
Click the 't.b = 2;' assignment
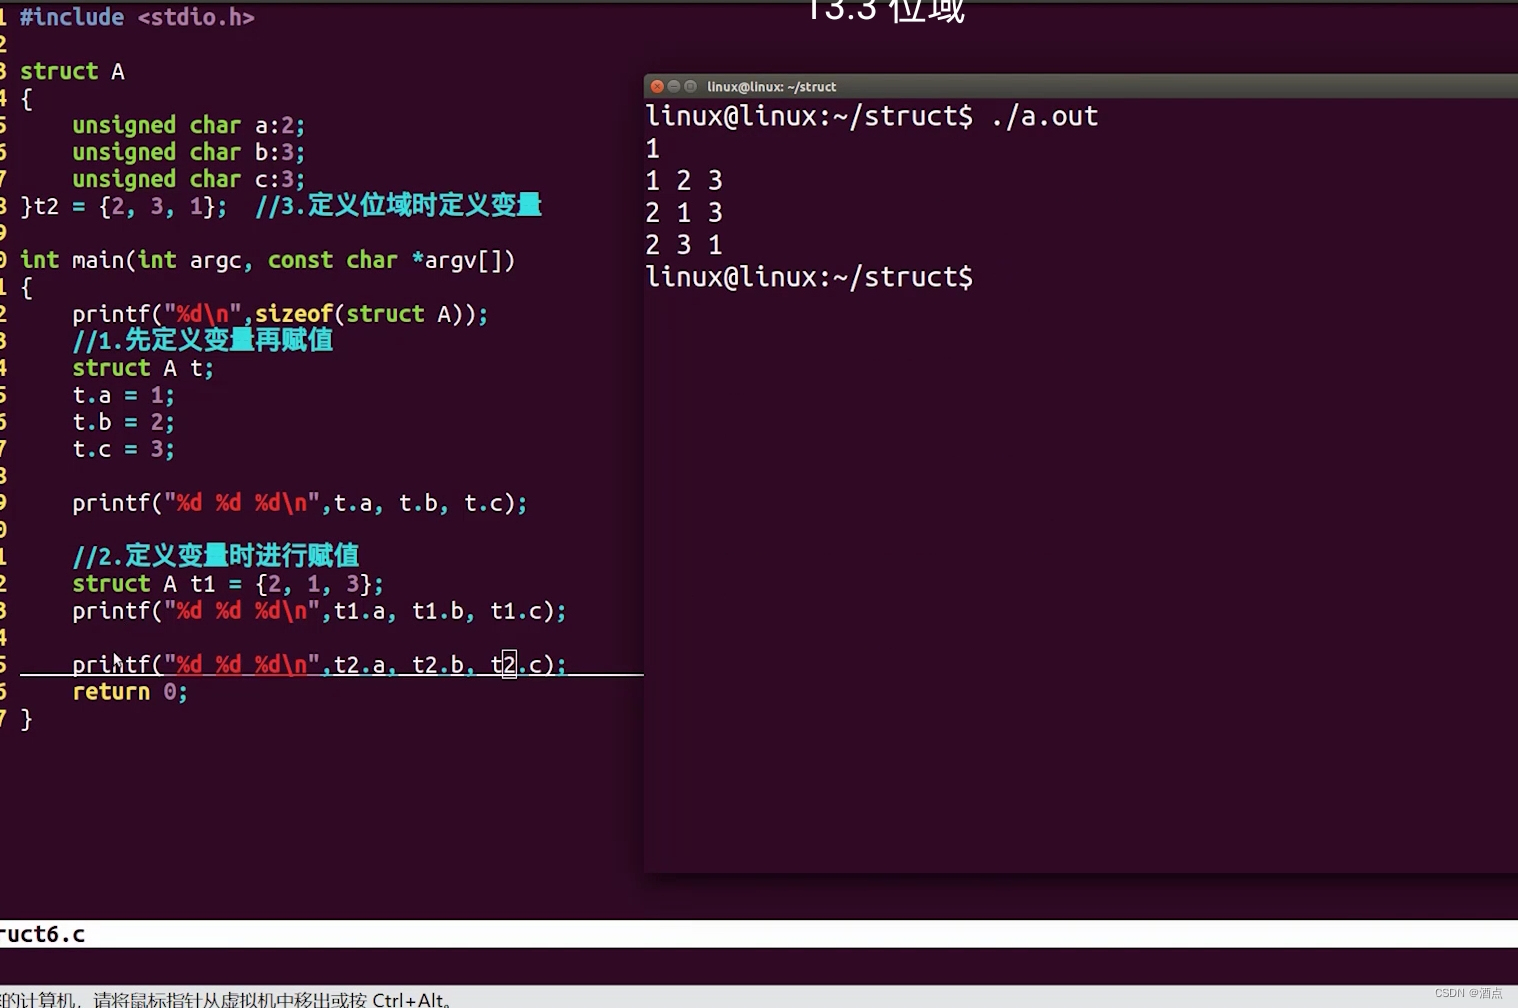pyautogui.click(x=123, y=422)
